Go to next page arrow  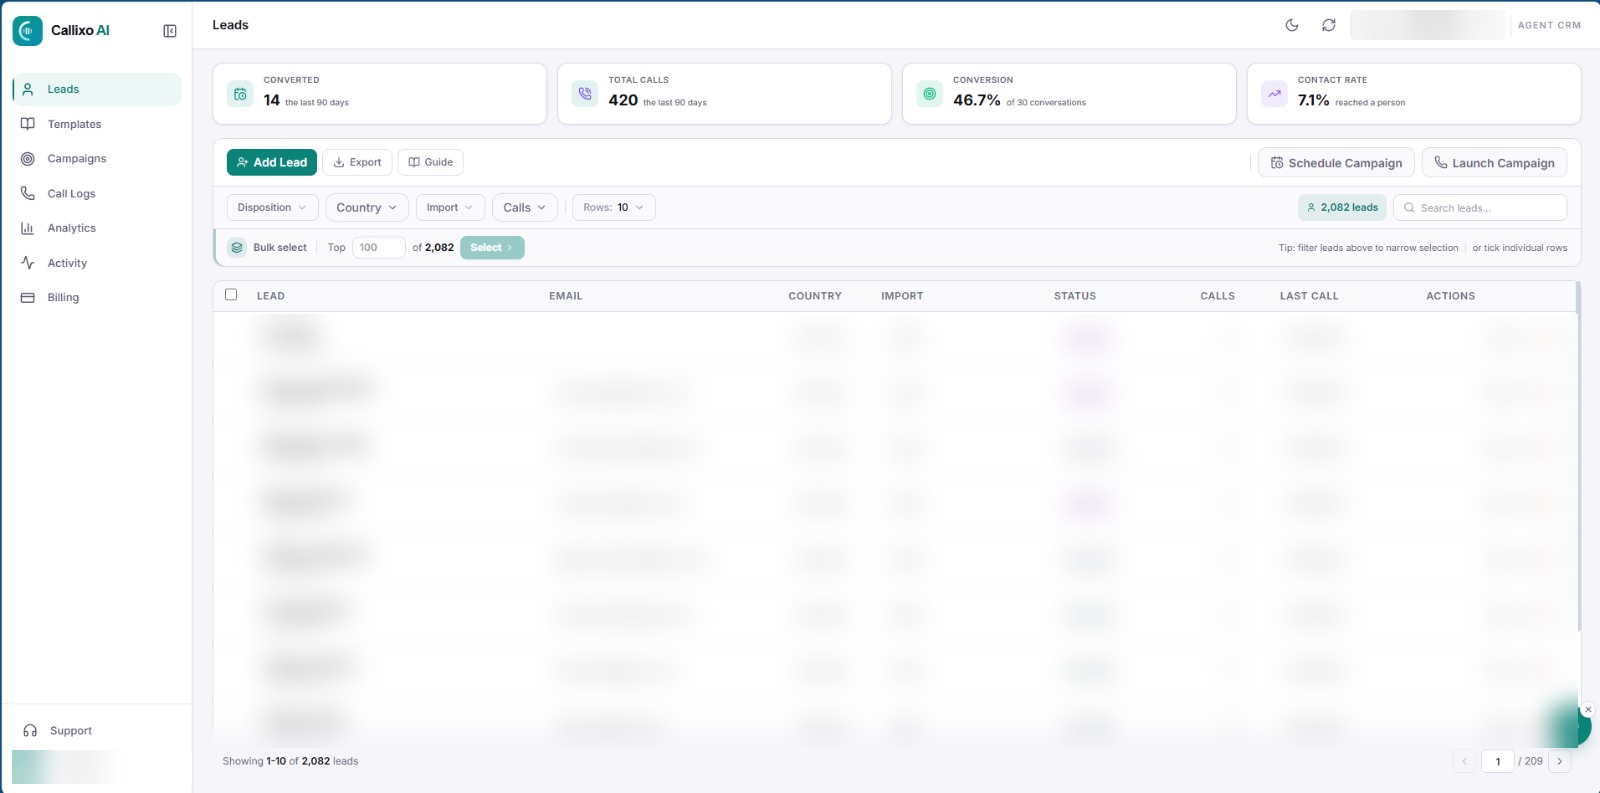[x=1559, y=761]
